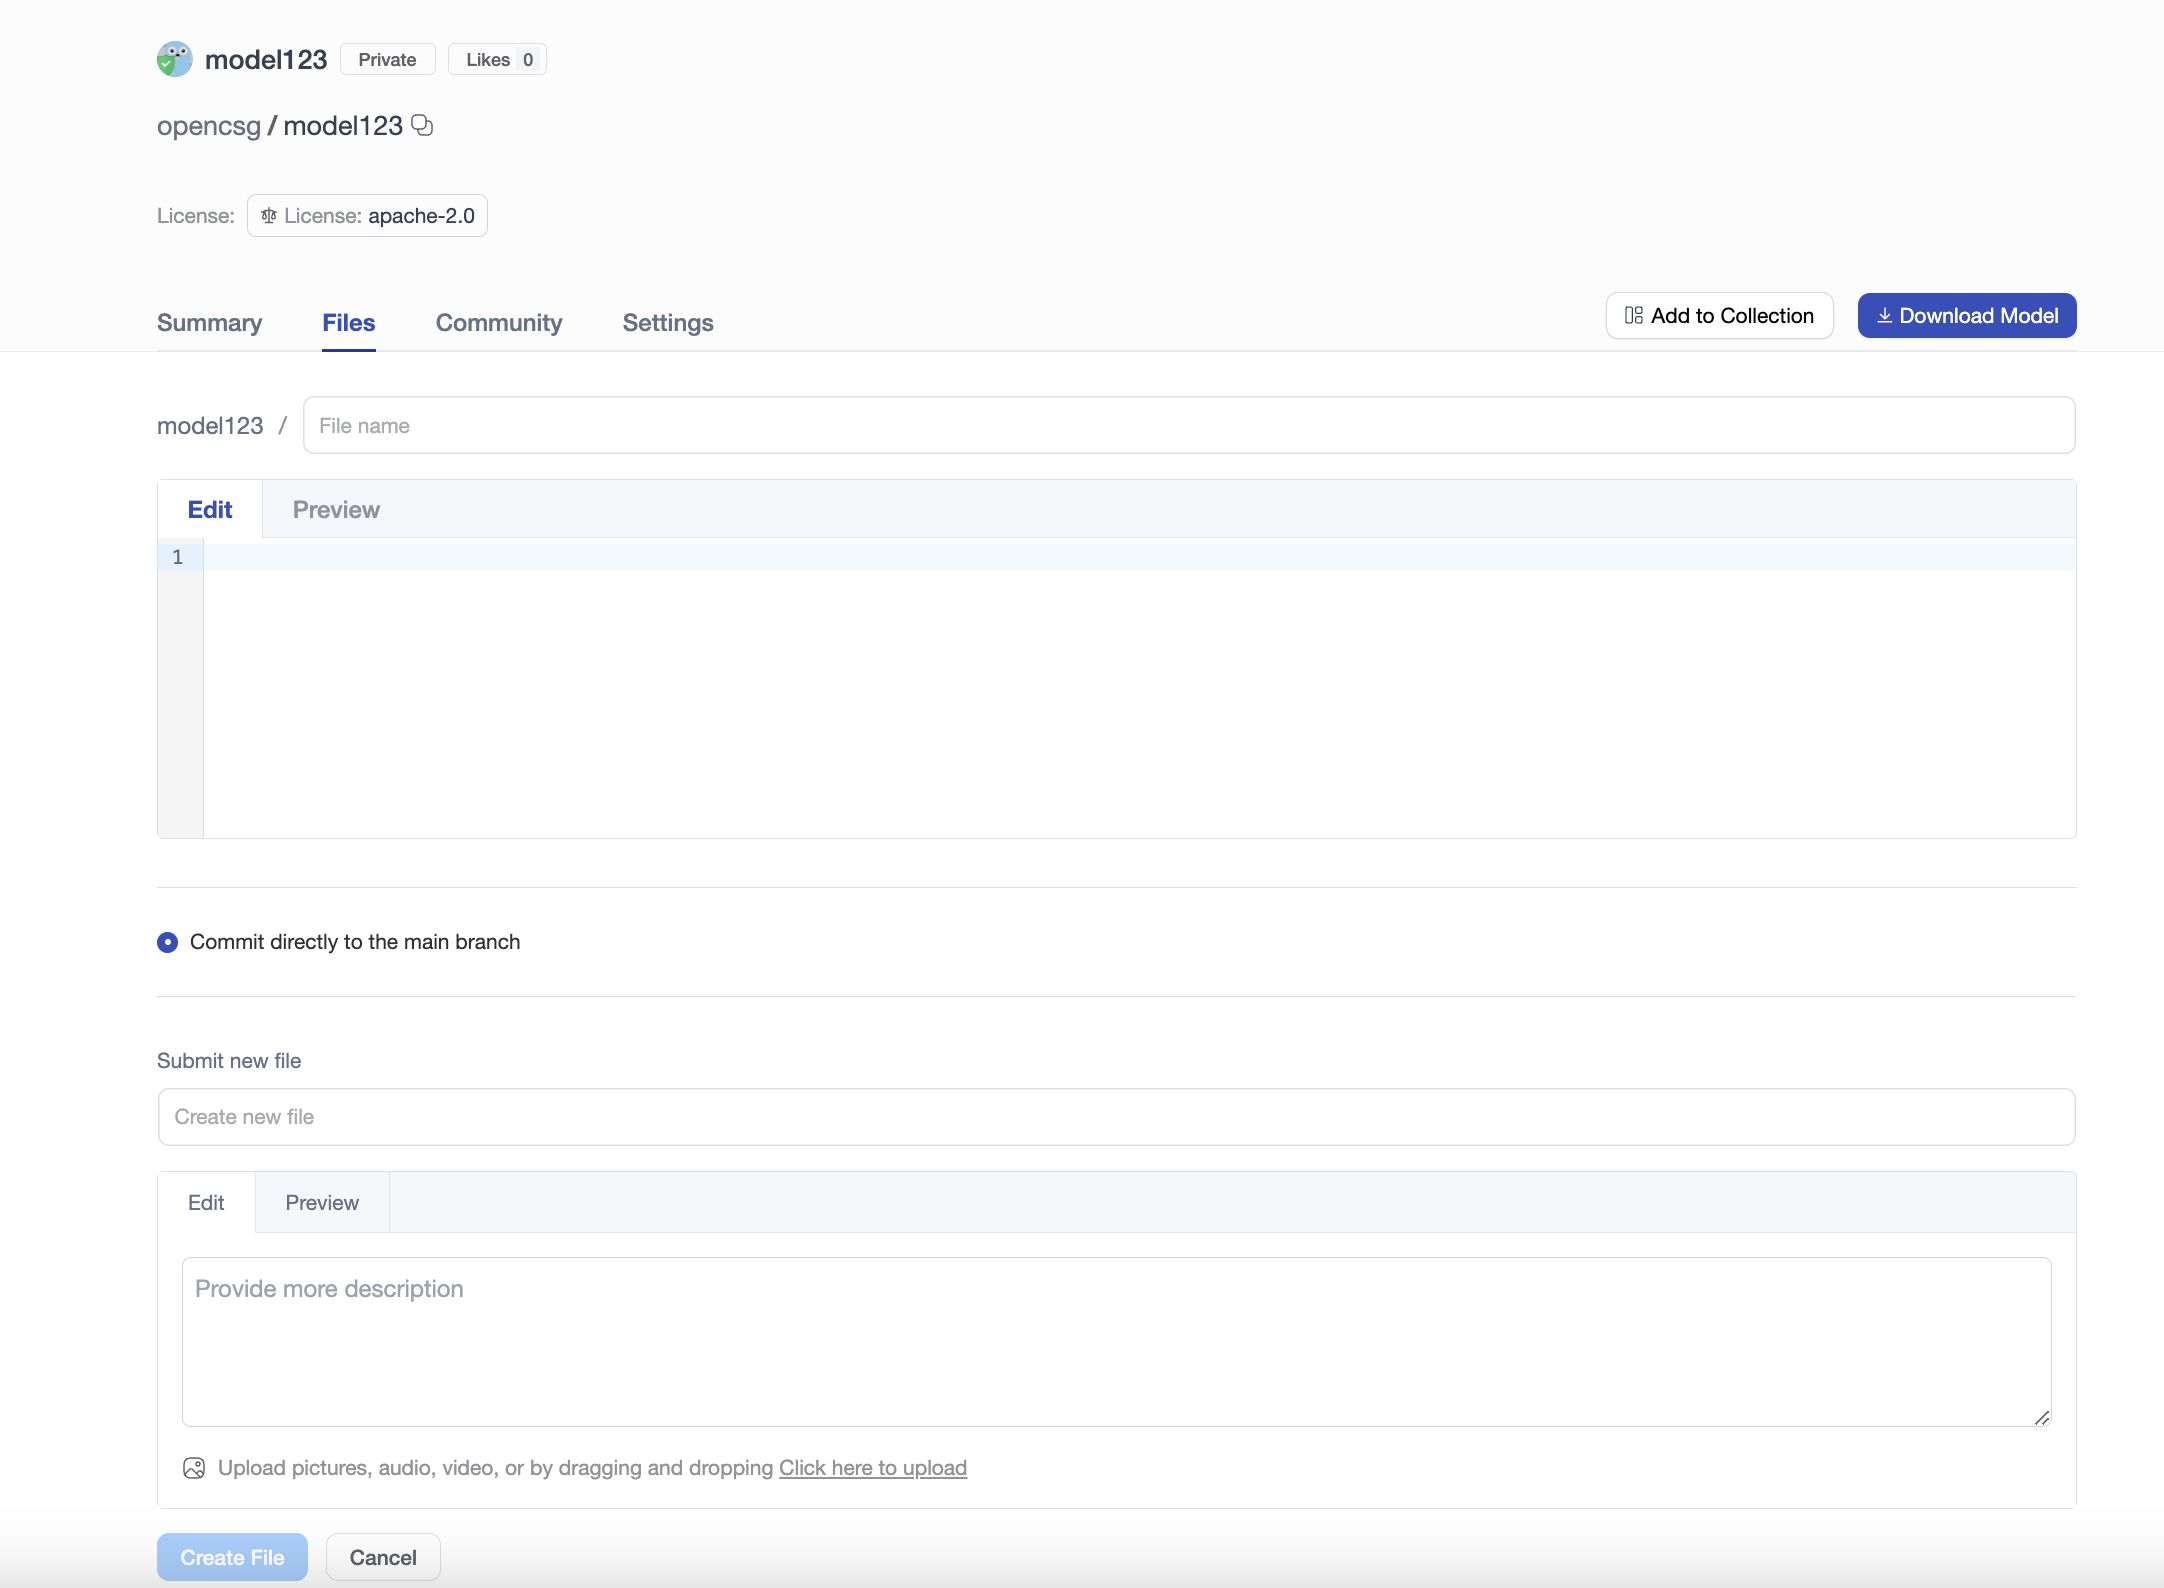Click the image upload icon

point(194,1468)
